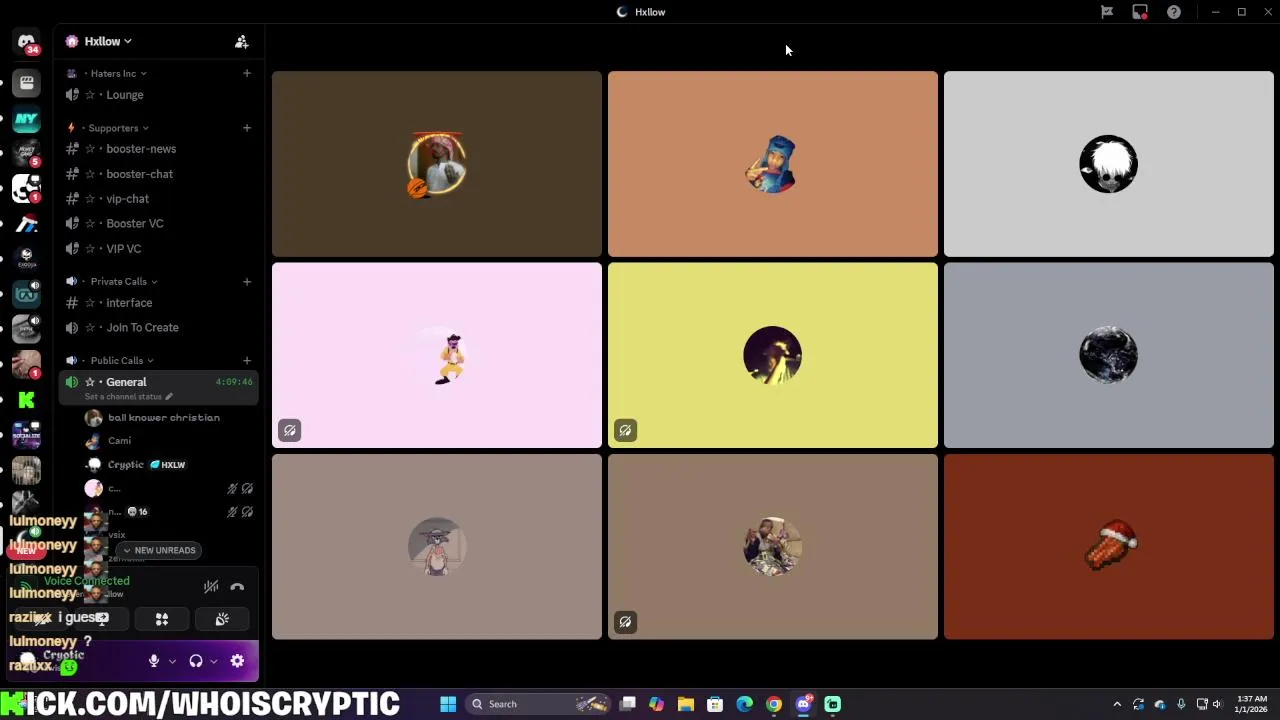Open gray tile with earth avatar

click(x=1109, y=355)
